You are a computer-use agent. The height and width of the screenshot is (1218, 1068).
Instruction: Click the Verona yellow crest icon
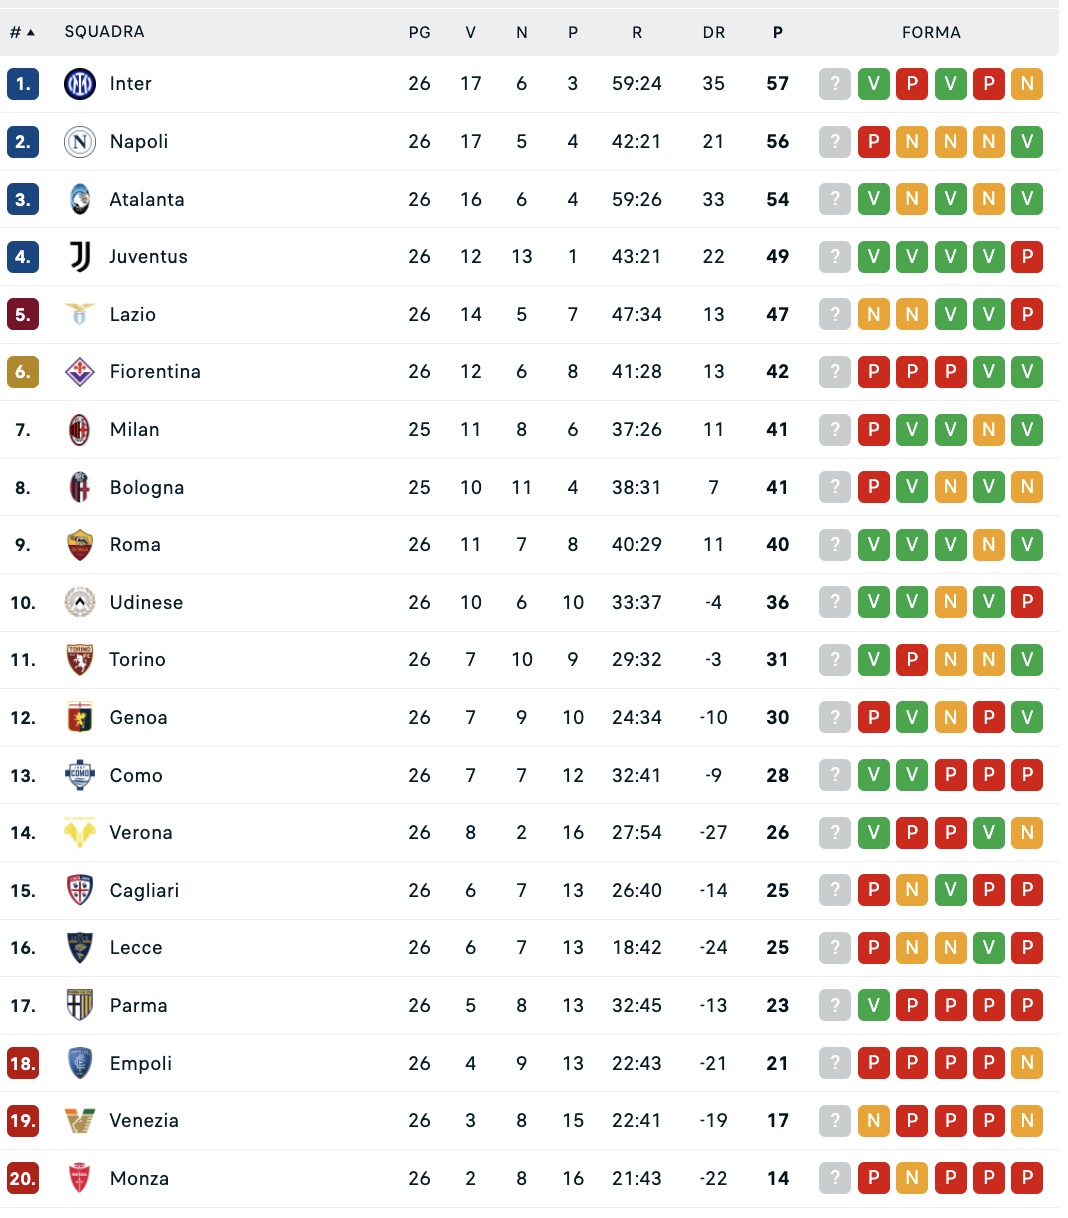pos(80,833)
